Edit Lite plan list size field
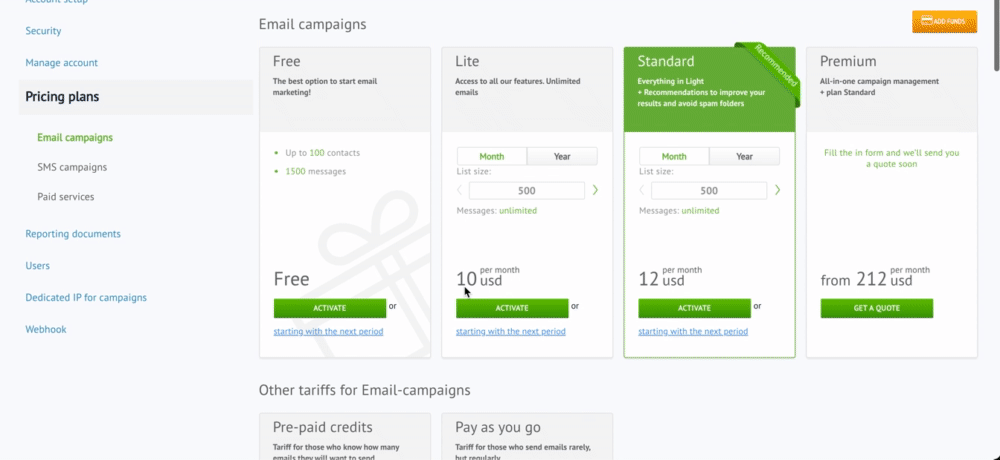Image resolution: width=1000 pixels, height=460 pixels. coord(527,191)
